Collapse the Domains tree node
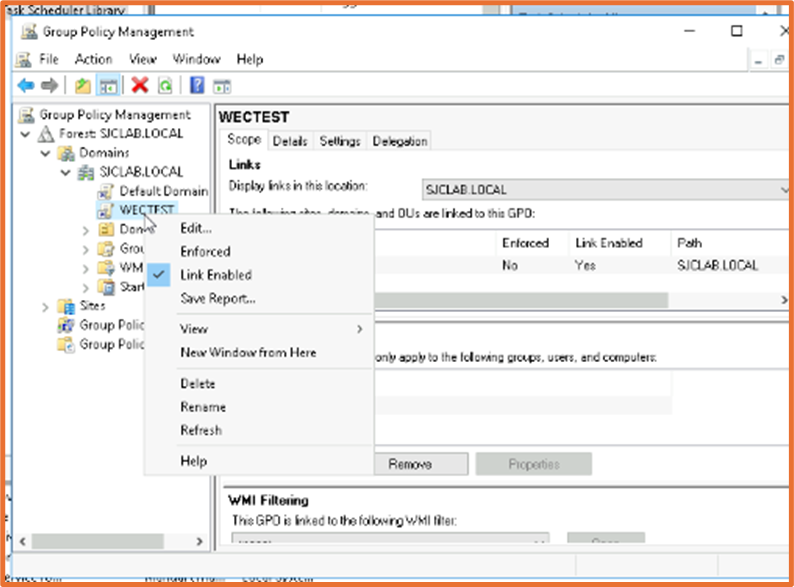 [x=46, y=153]
